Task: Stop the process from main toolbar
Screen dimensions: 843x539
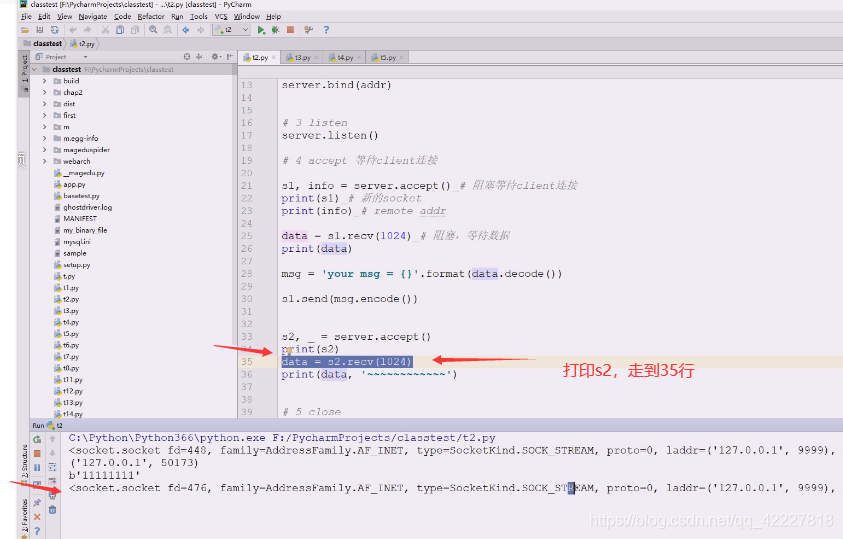Action: click(x=290, y=30)
